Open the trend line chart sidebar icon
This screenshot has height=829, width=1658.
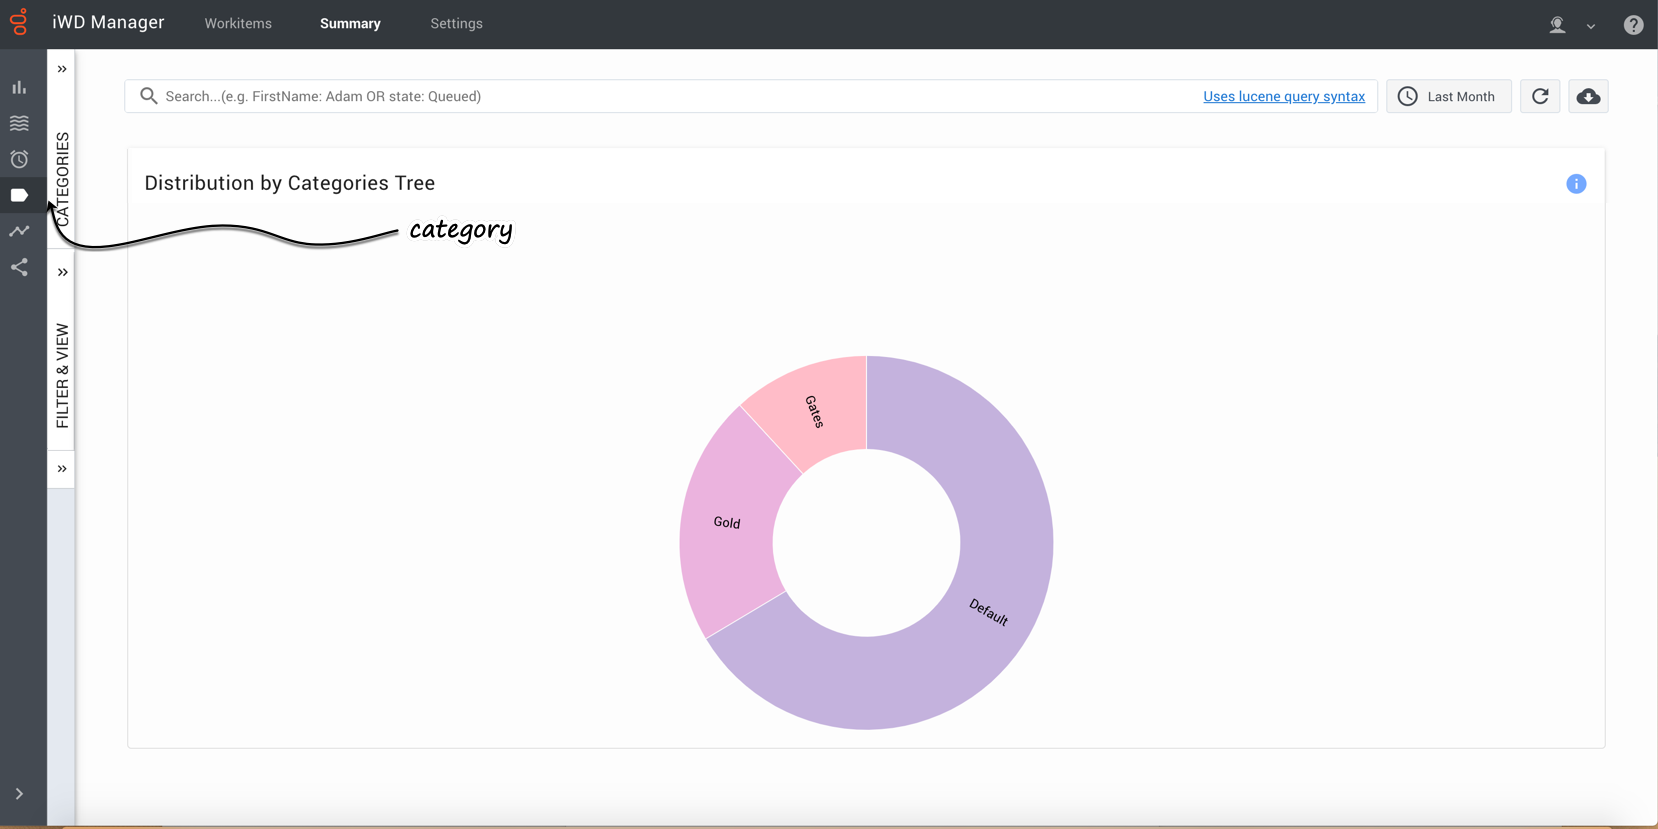click(19, 231)
